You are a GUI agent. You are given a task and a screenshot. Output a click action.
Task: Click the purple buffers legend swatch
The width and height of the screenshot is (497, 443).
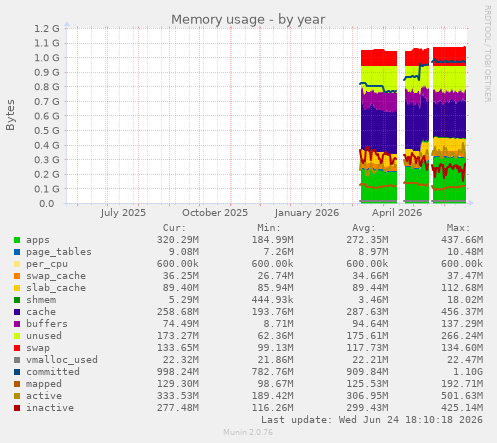17,324
